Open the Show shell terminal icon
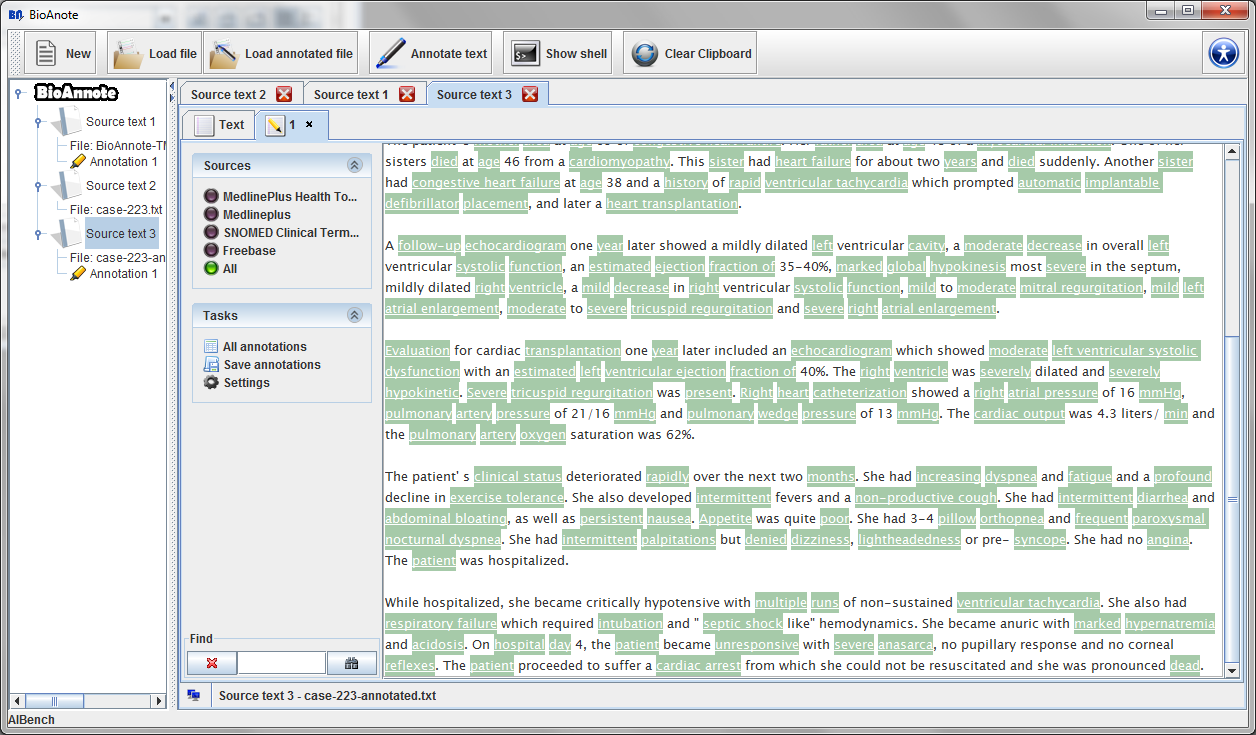This screenshot has height=735, width=1256. (524, 54)
